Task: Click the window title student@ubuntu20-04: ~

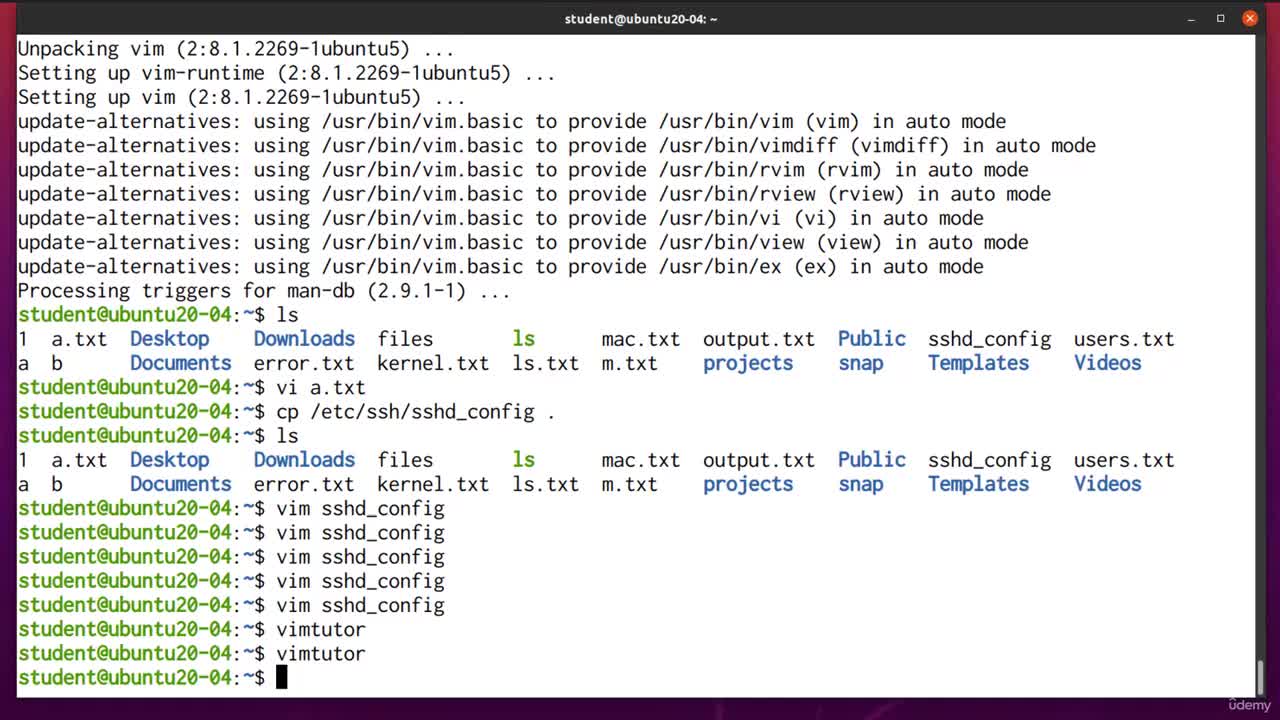Action: click(641, 18)
